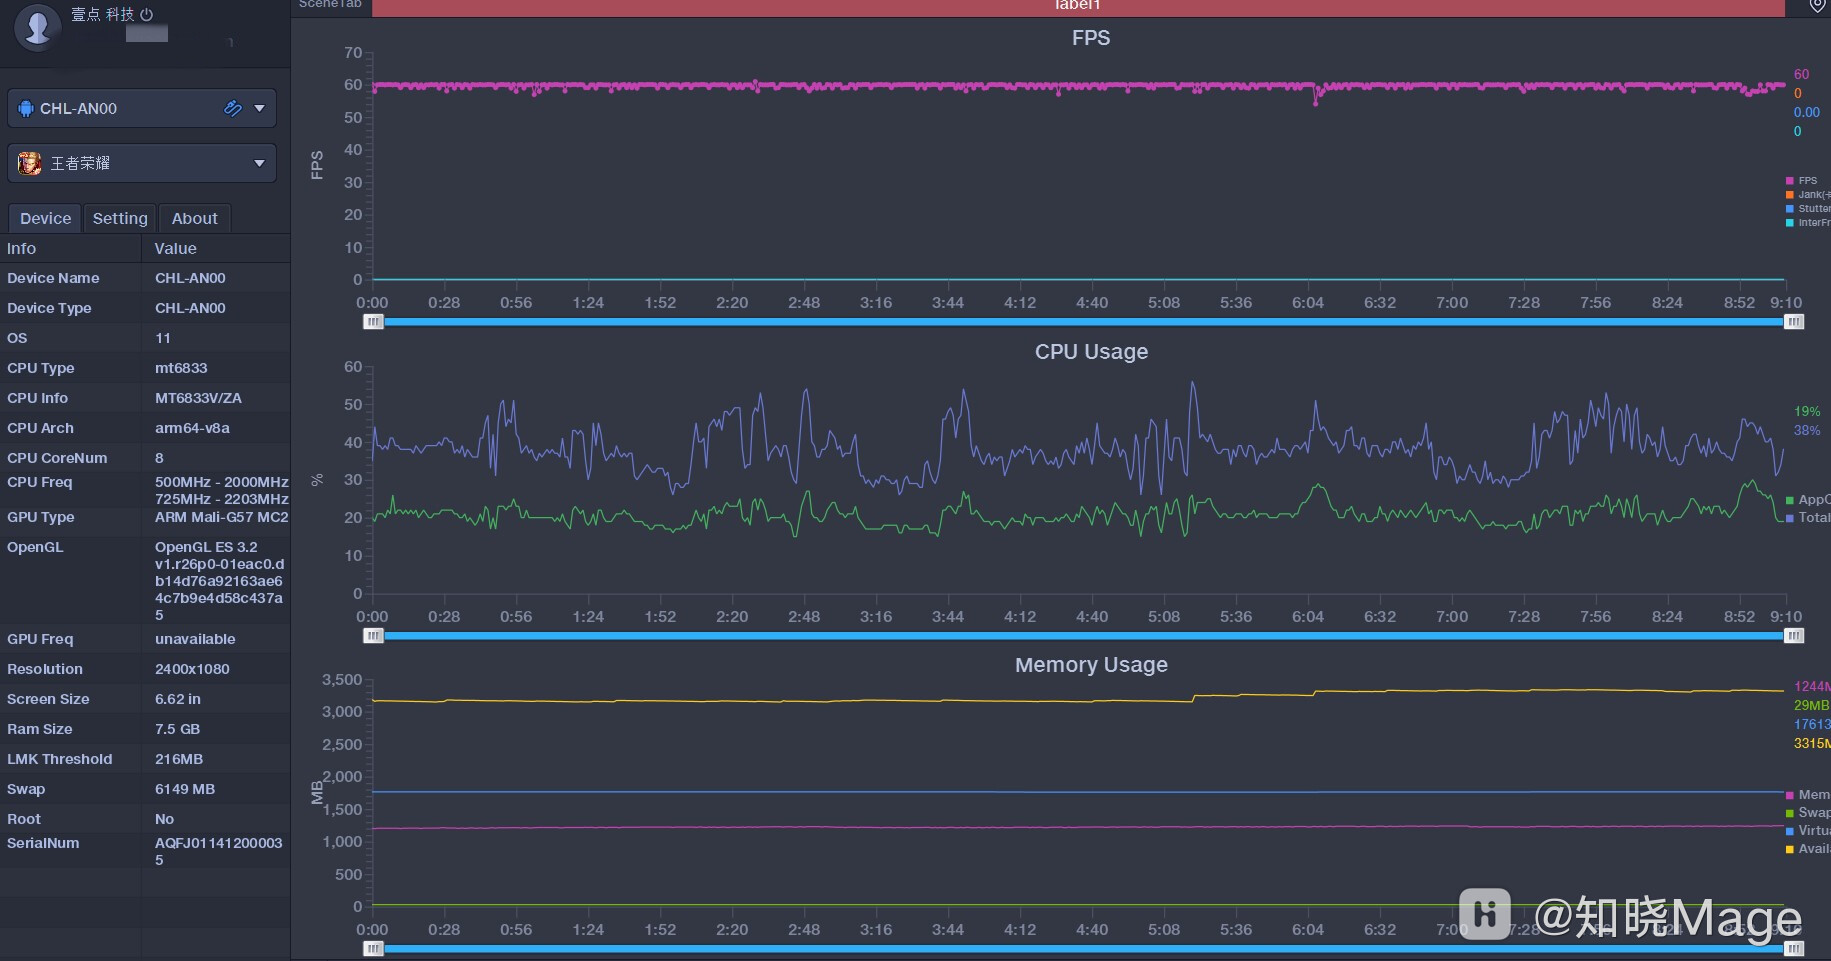Click the Value column header

pyautogui.click(x=175, y=248)
